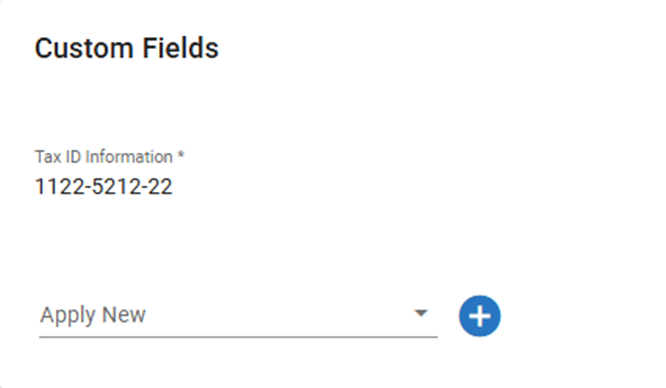Apply selected custom field using plus button

480,316
